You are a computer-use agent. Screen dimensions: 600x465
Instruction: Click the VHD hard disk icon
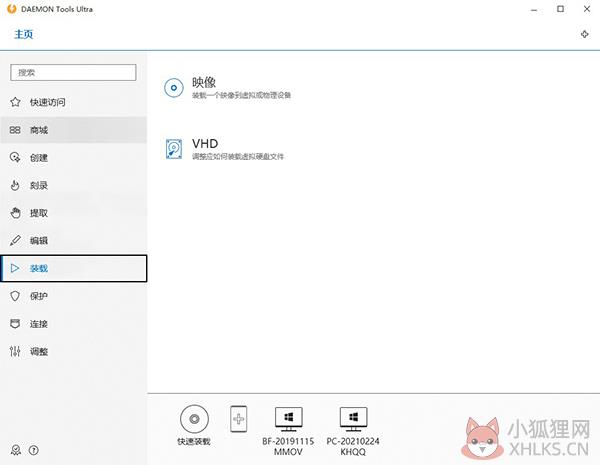tap(174, 149)
